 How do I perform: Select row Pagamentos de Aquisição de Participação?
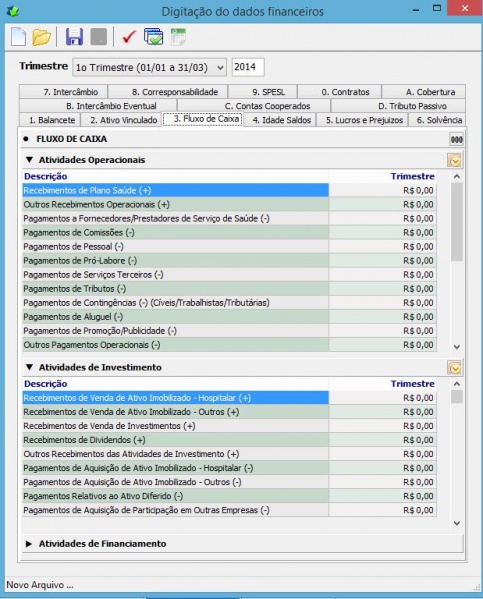point(229,510)
